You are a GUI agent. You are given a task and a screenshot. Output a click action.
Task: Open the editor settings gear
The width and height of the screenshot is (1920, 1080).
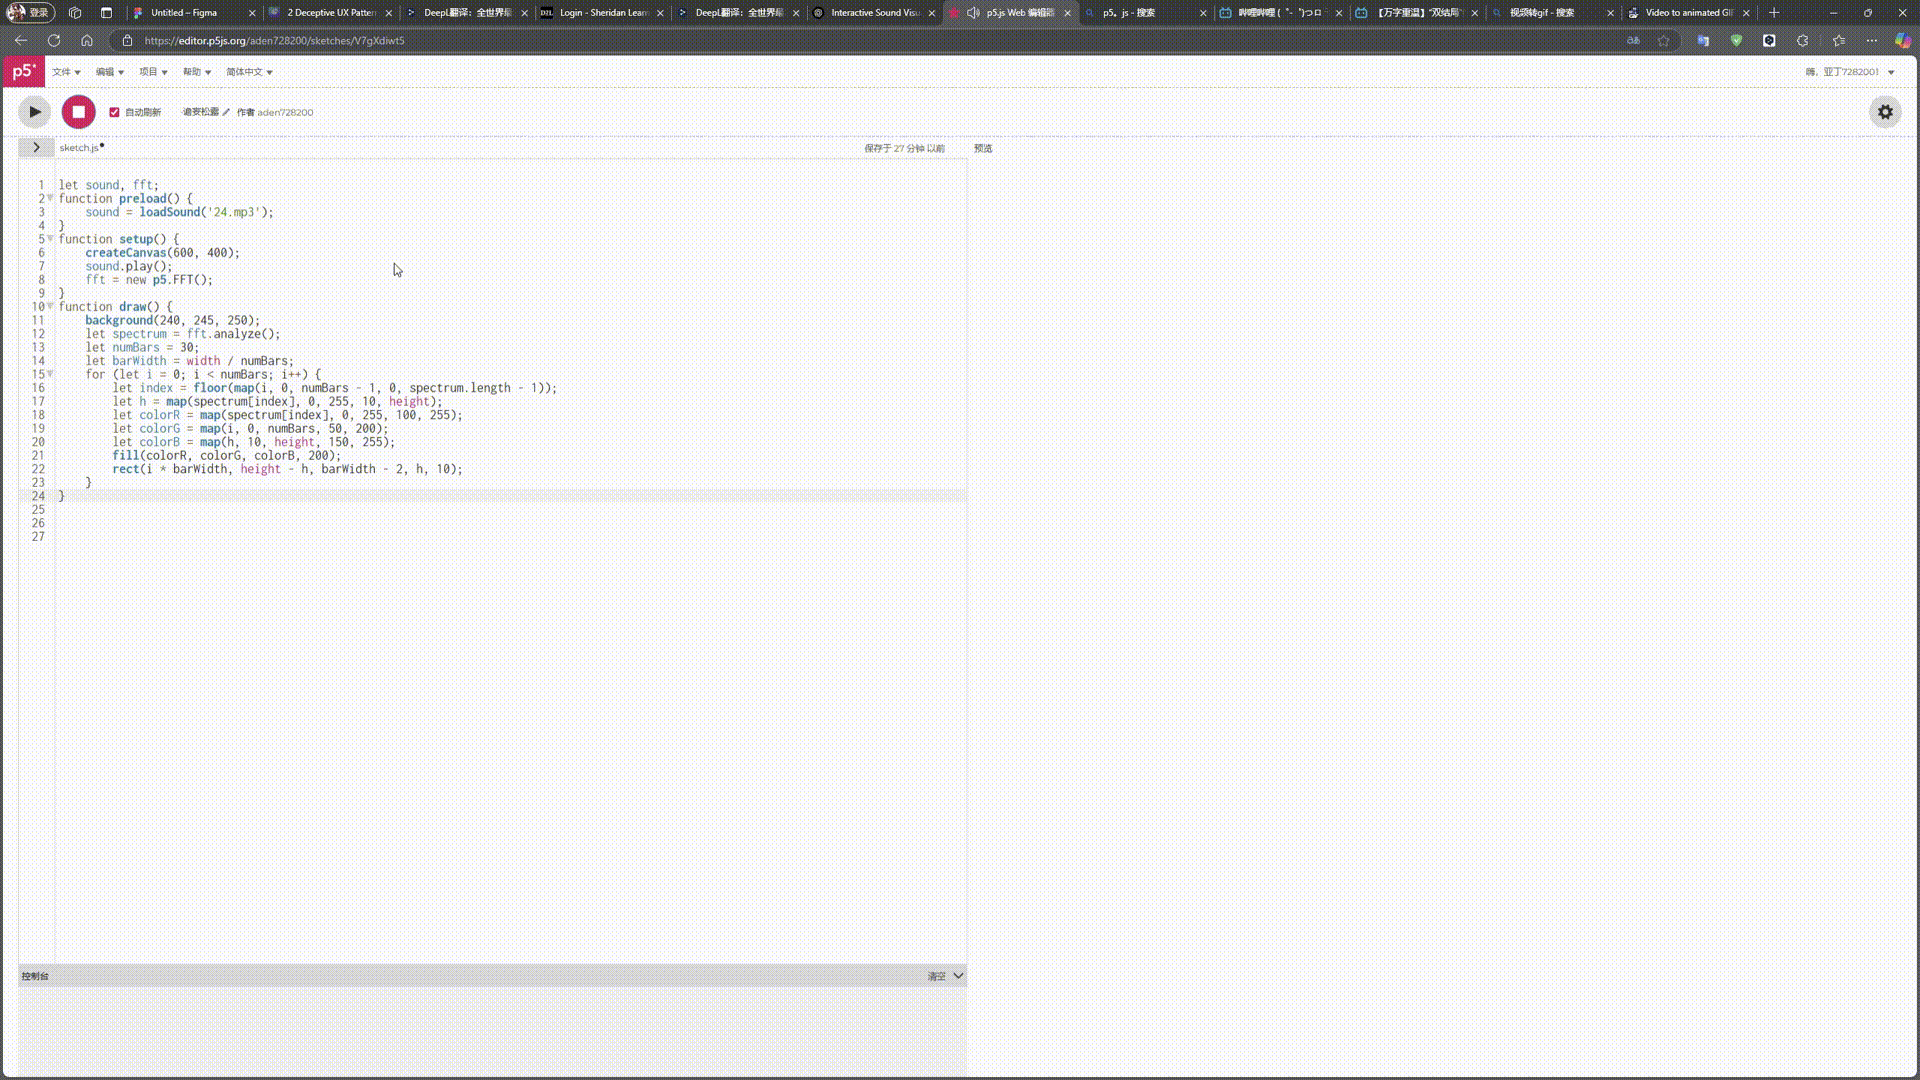point(1885,112)
